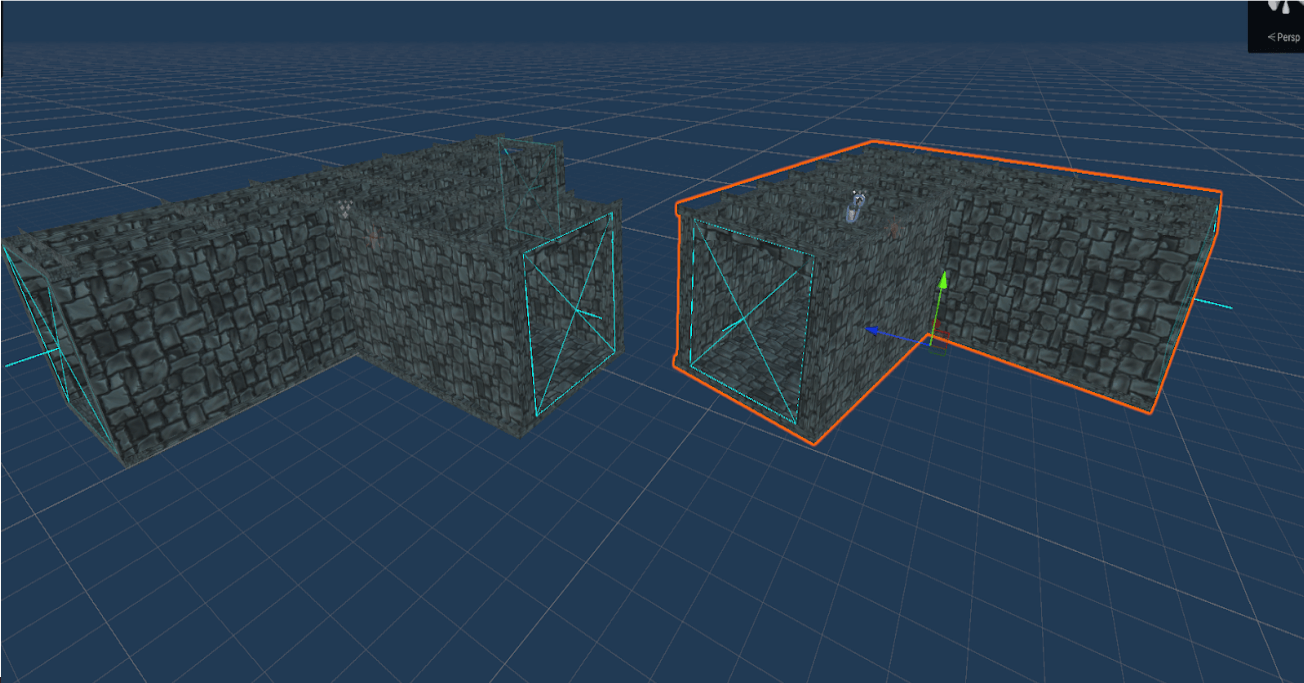Toggle the Persp projection label
The height and width of the screenshot is (683, 1304).
coord(1286,37)
